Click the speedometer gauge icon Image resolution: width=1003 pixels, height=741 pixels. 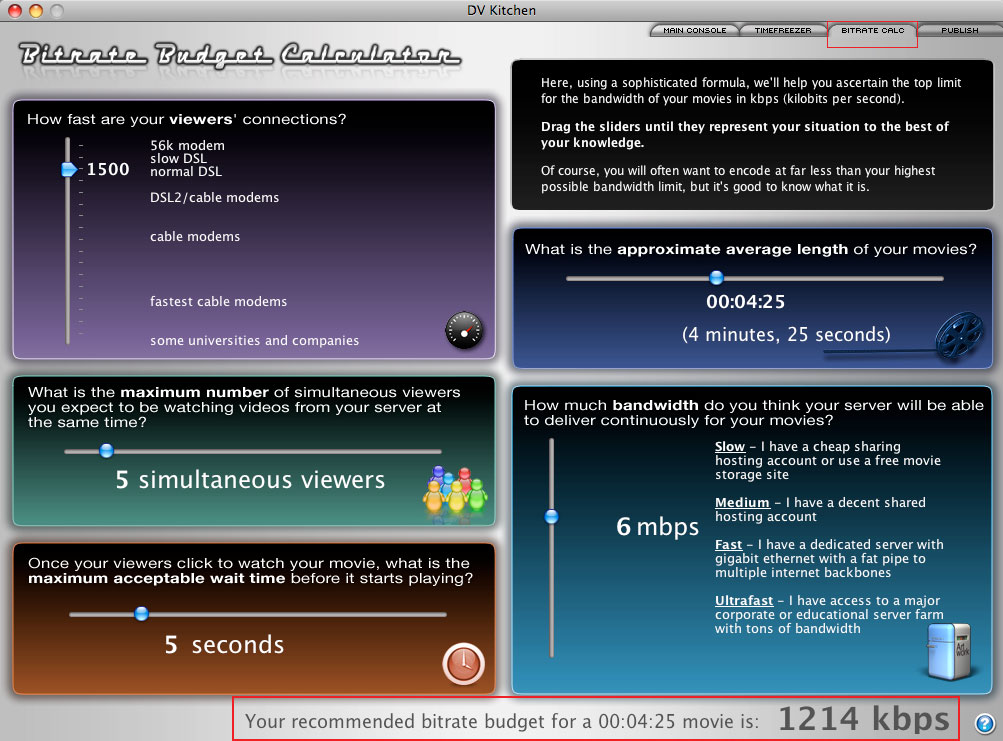pyautogui.click(x=463, y=328)
